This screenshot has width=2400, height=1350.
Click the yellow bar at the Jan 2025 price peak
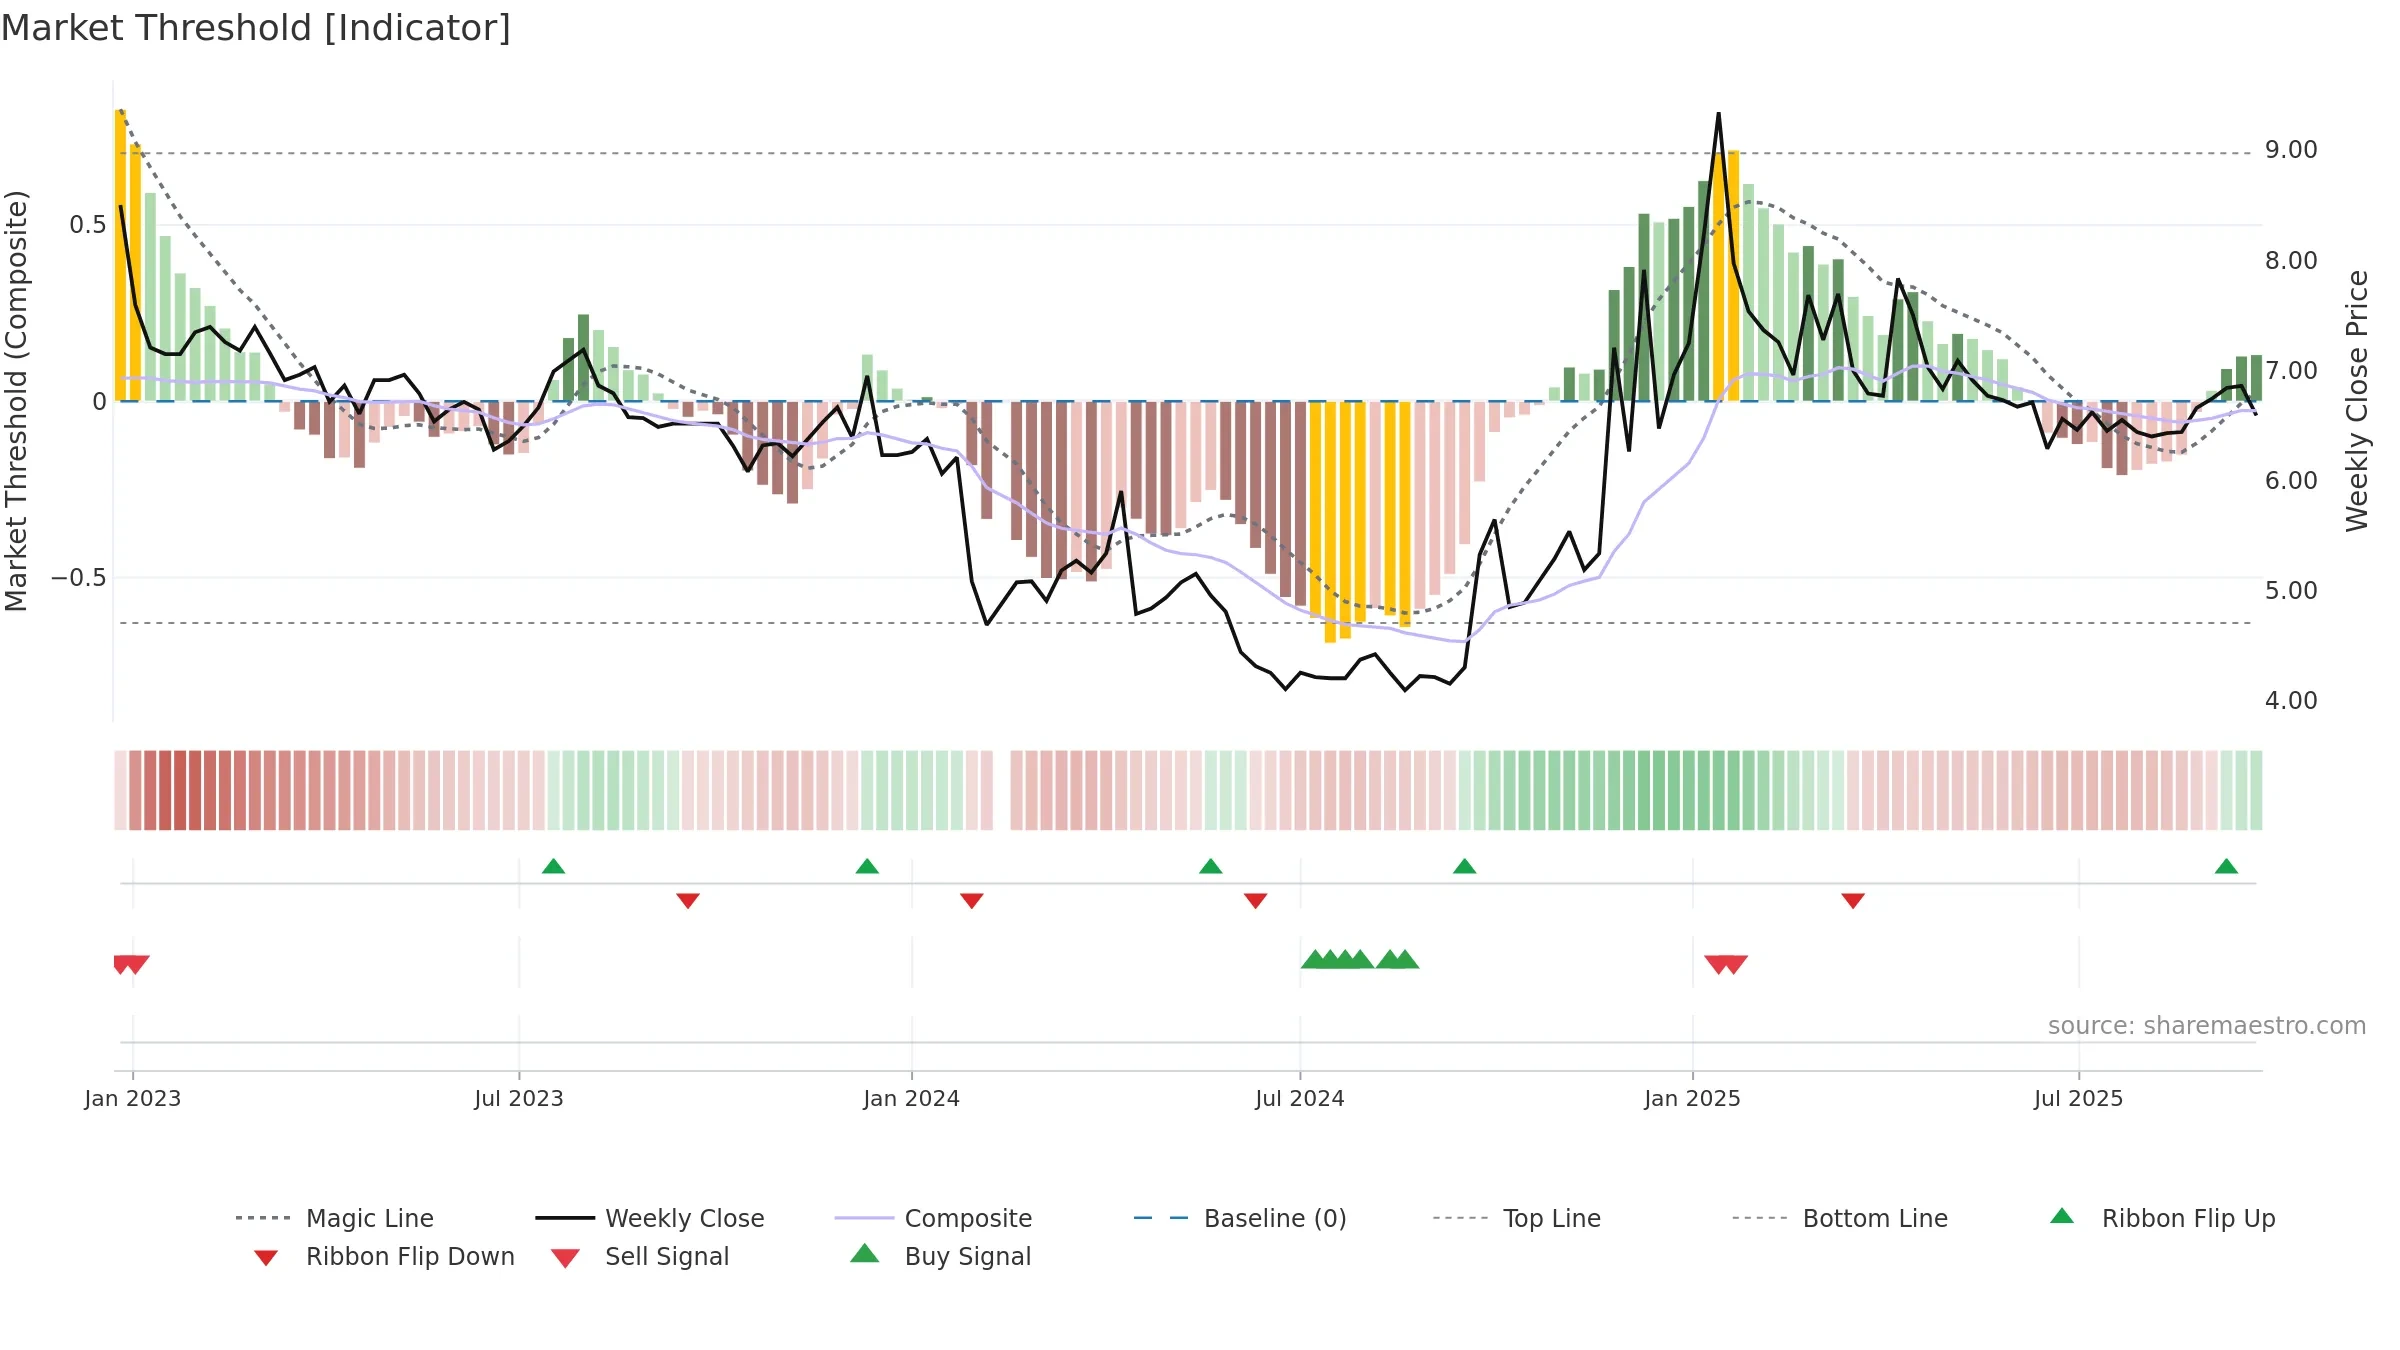[1719, 276]
